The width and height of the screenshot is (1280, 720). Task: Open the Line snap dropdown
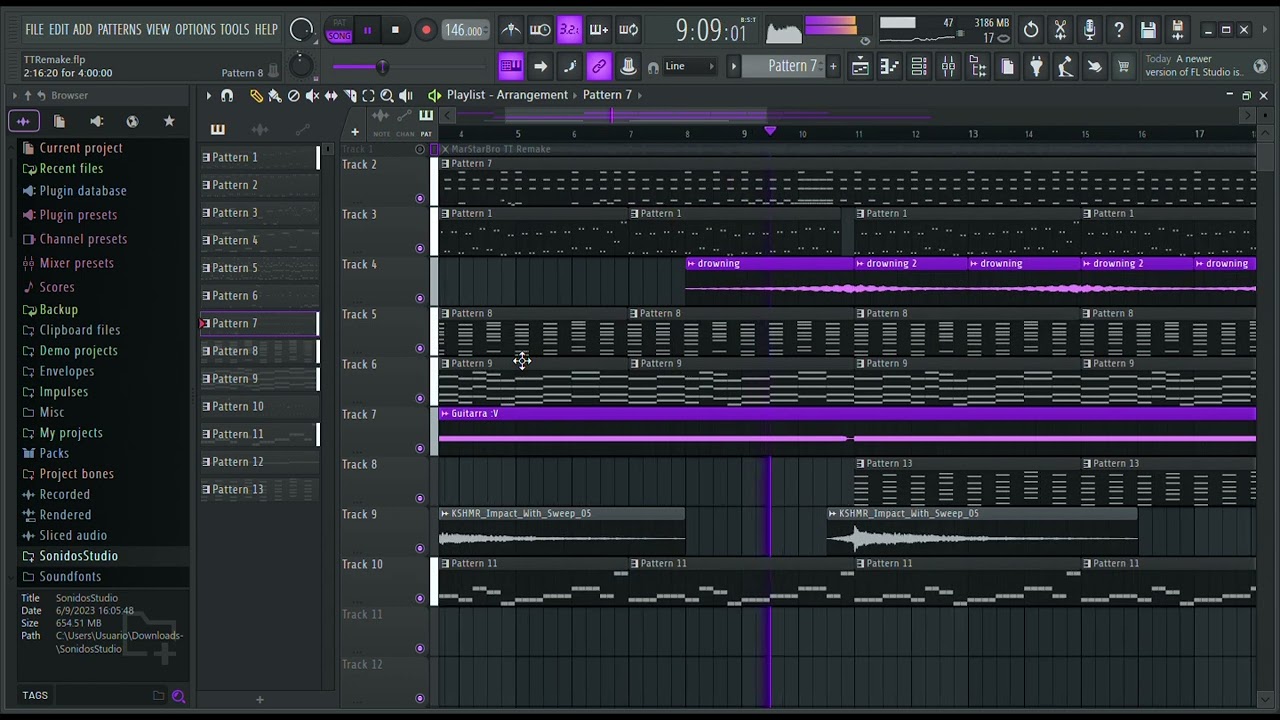689,67
